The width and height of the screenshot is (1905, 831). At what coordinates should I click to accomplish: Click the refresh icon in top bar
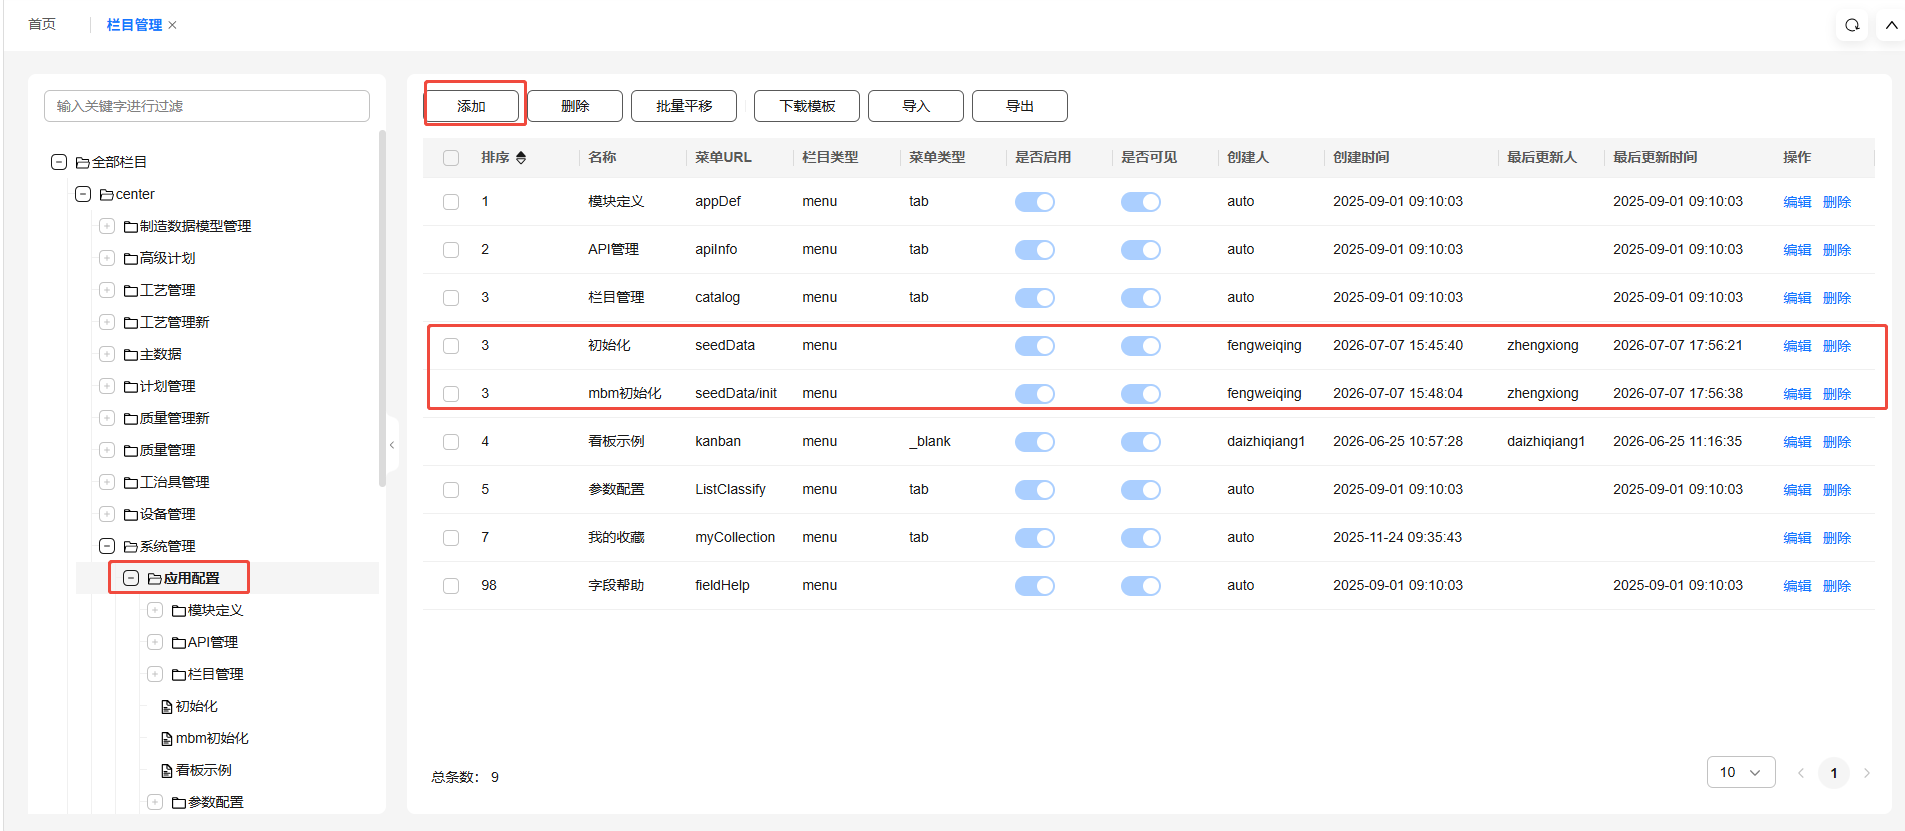coord(1852,25)
